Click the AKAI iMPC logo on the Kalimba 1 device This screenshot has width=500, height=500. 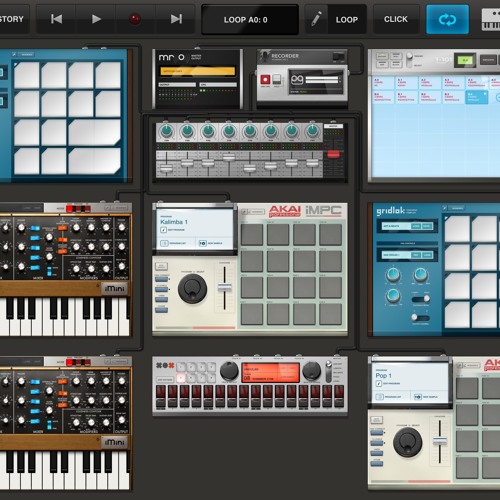click(305, 211)
